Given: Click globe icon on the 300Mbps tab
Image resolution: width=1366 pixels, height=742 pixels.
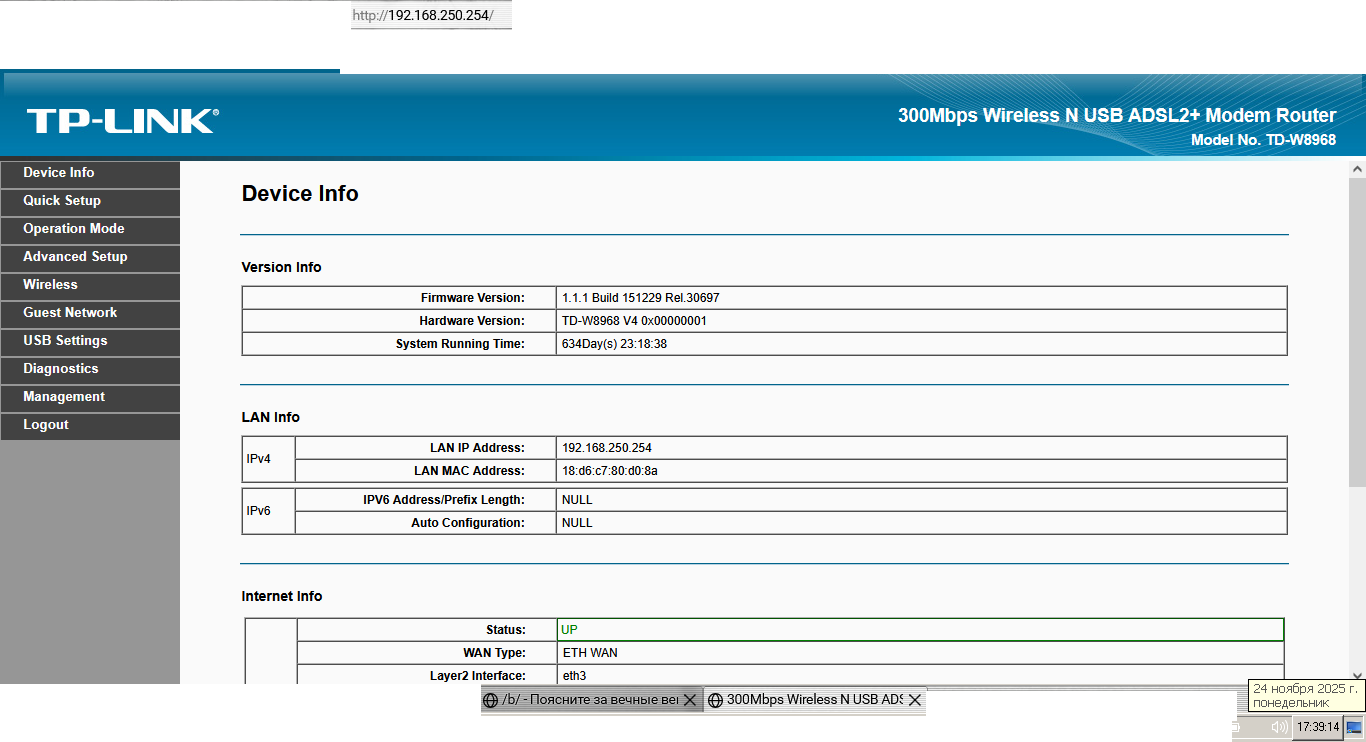Looking at the screenshot, I should click(715, 700).
